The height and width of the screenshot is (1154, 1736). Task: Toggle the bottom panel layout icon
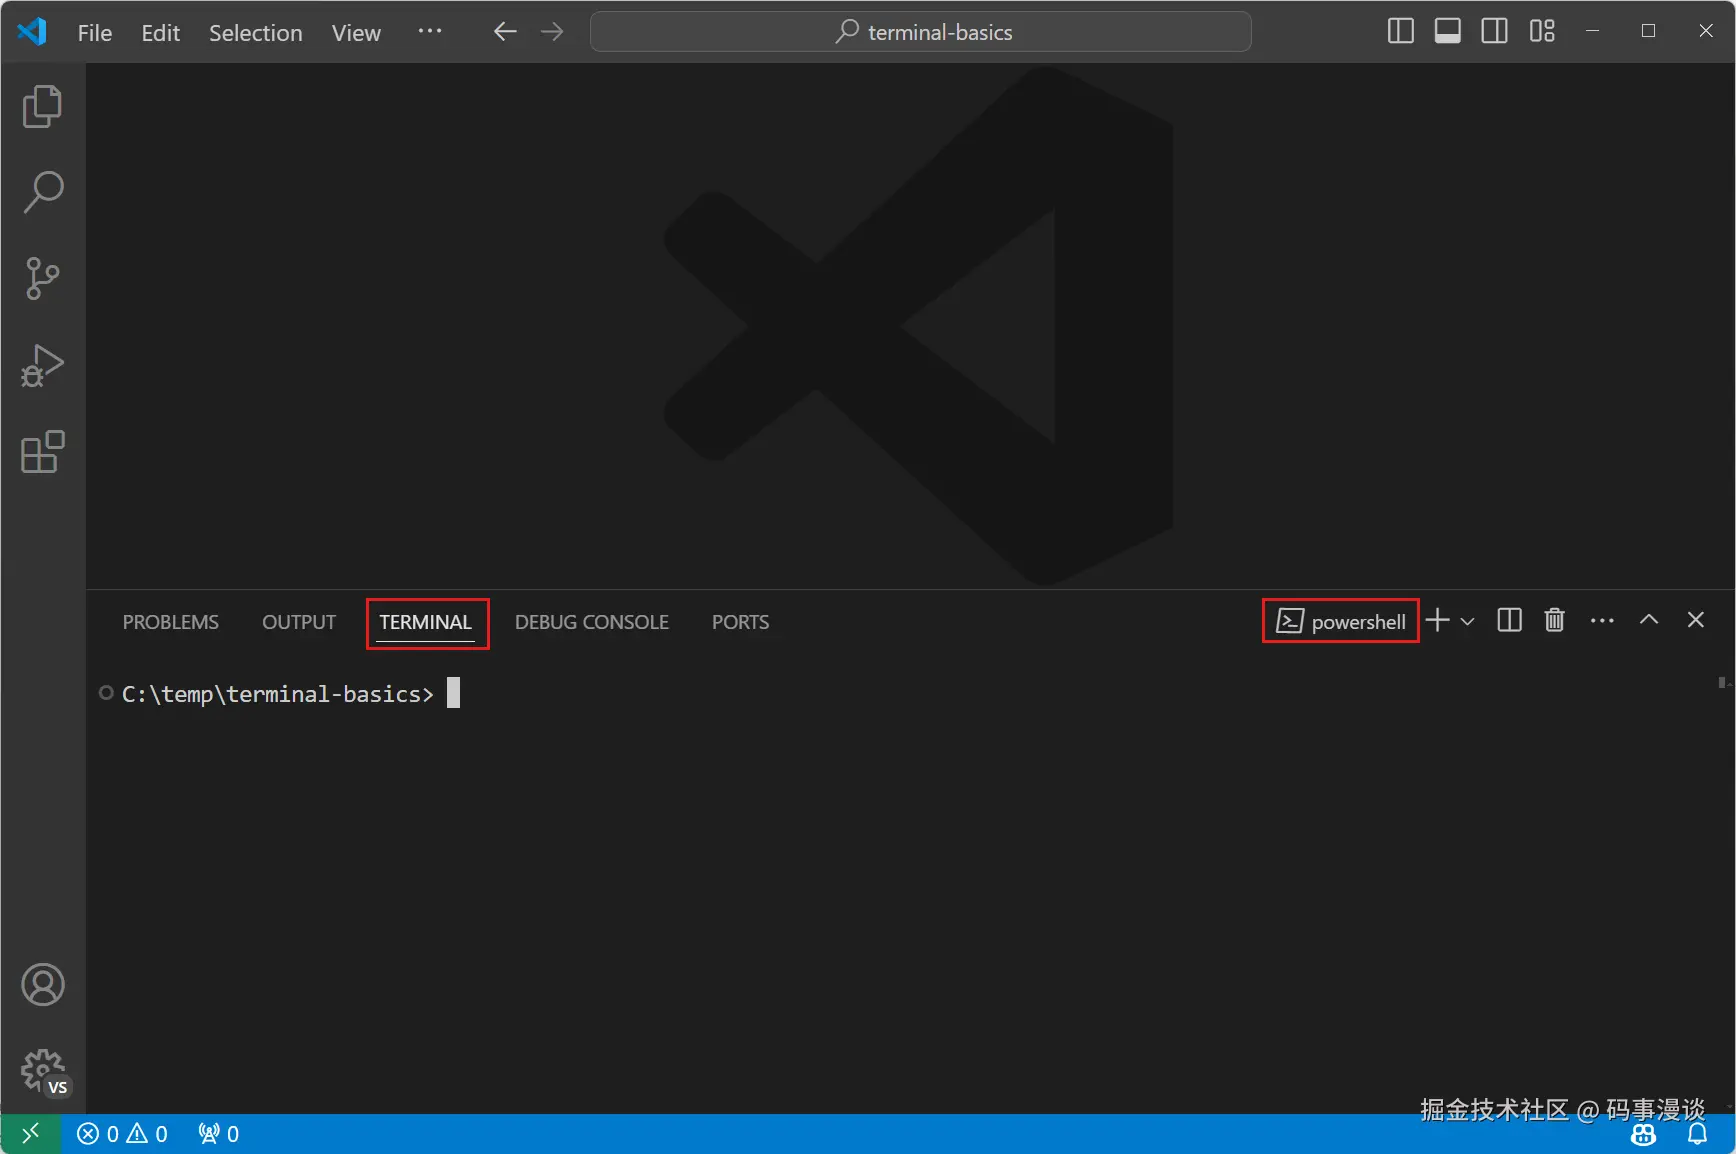click(x=1448, y=32)
